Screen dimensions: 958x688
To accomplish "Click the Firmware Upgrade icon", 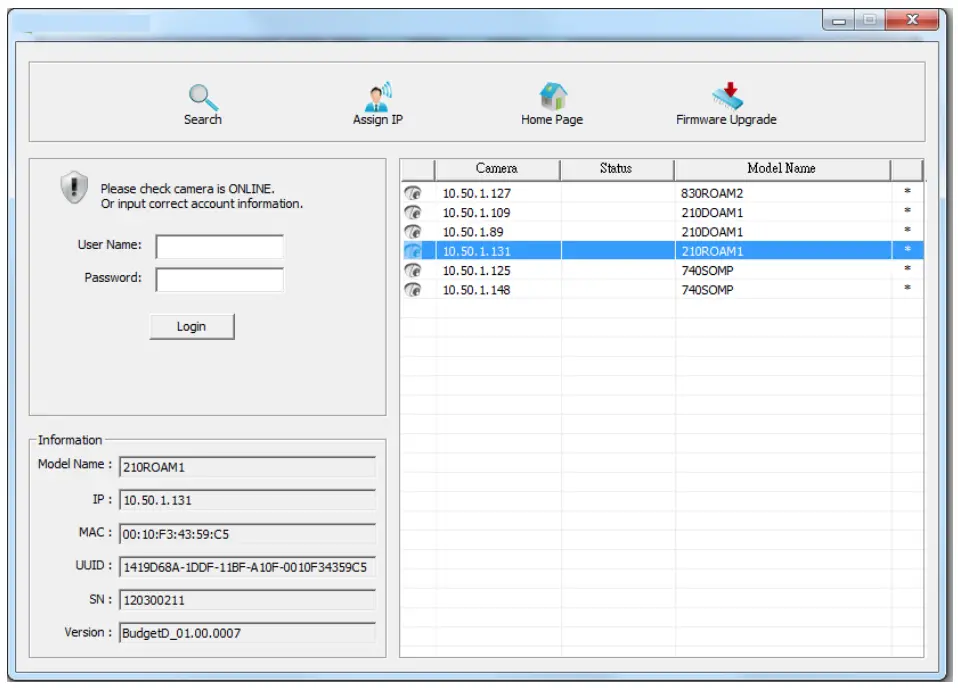I will click(727, 95).
